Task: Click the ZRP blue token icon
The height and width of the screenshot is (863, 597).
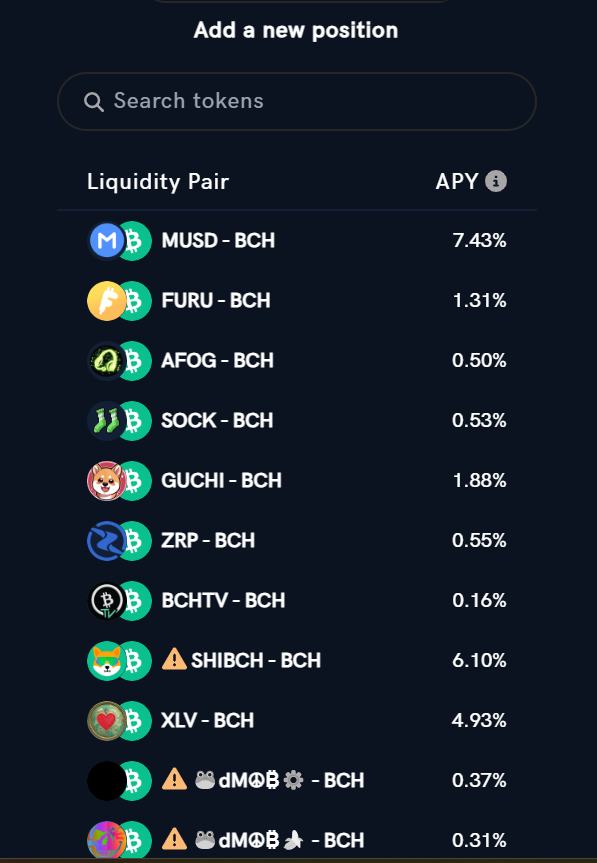Action: tap(107, 540)
